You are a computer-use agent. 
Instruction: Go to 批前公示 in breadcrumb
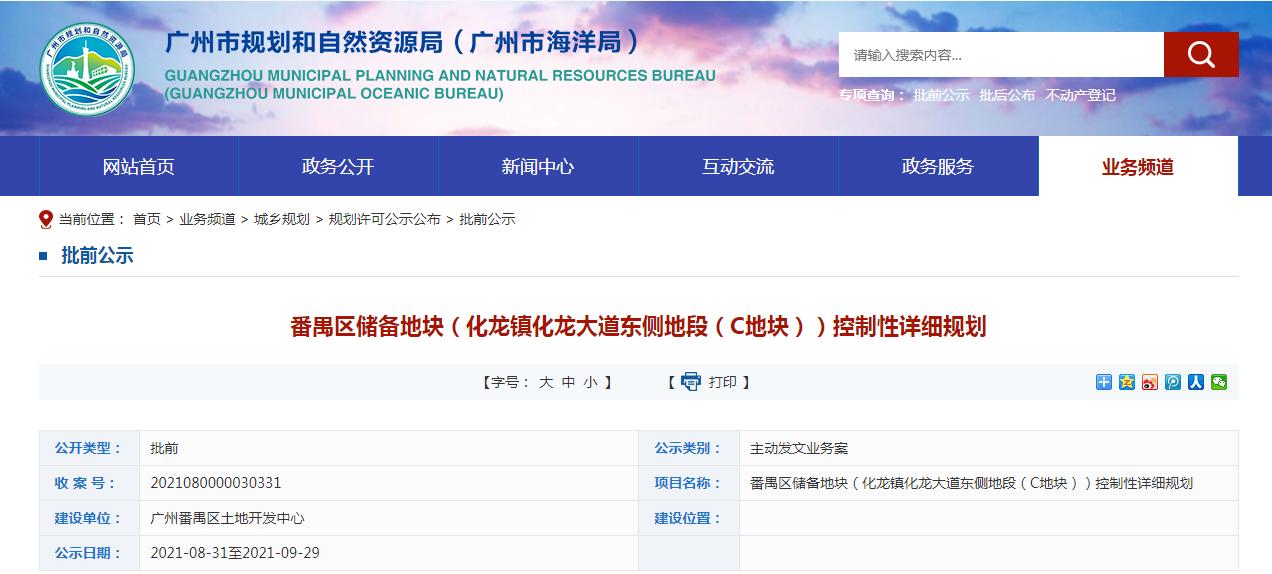[487, 219]
